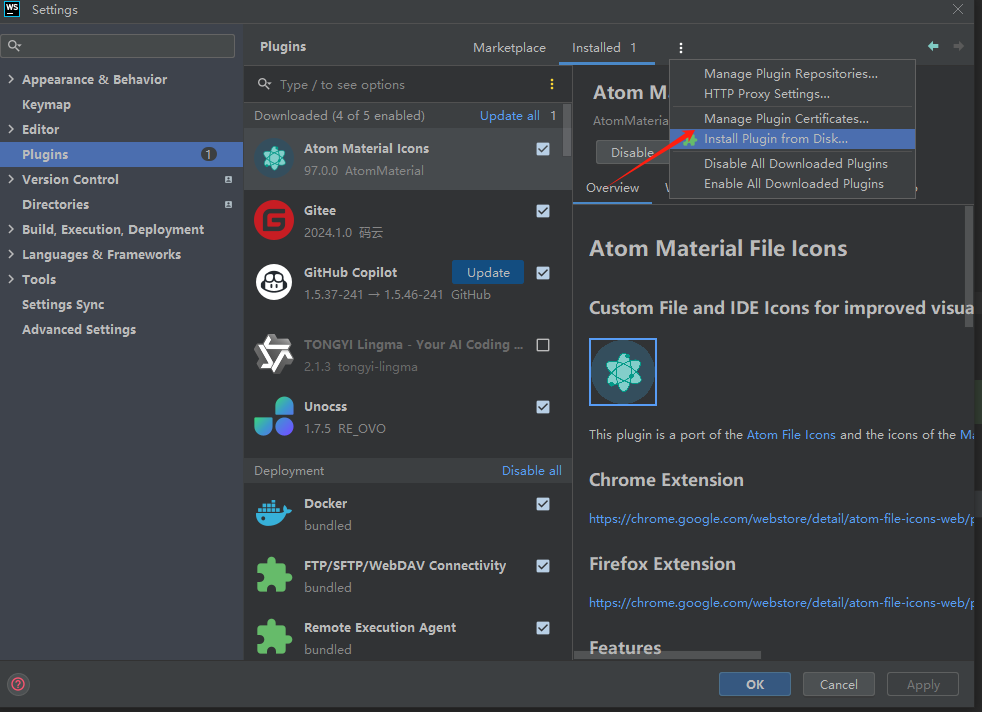Disable the Atom Material Icons plugin checkbox
Image resolution: width=982 pixels, height=712 pixels.
pyautogui.click(x=543, y=149)
